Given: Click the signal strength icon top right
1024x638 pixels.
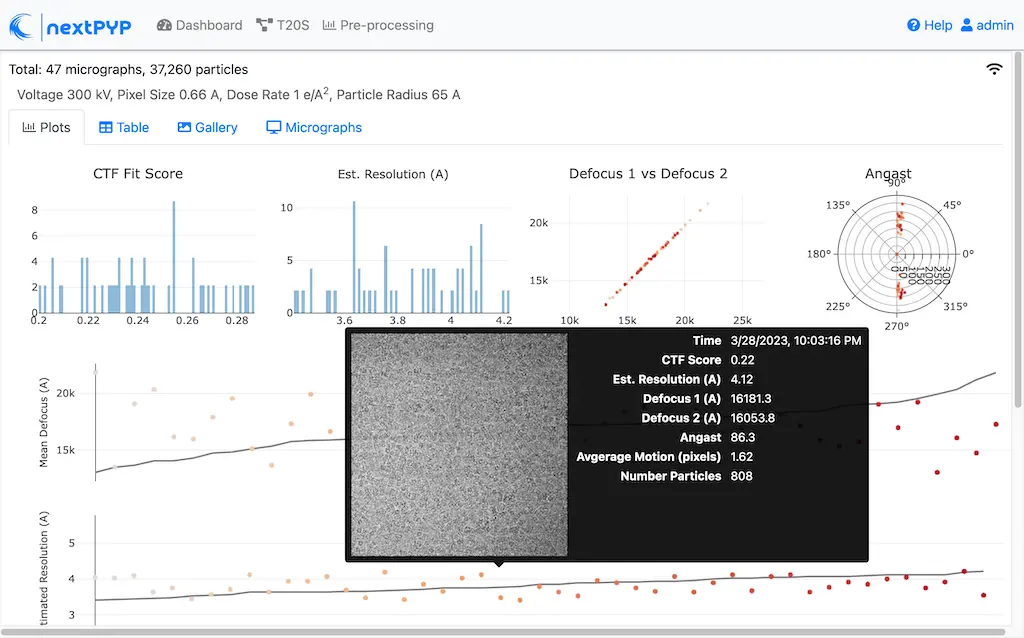Looking at the screenshot, I should [x=994, y=68].
